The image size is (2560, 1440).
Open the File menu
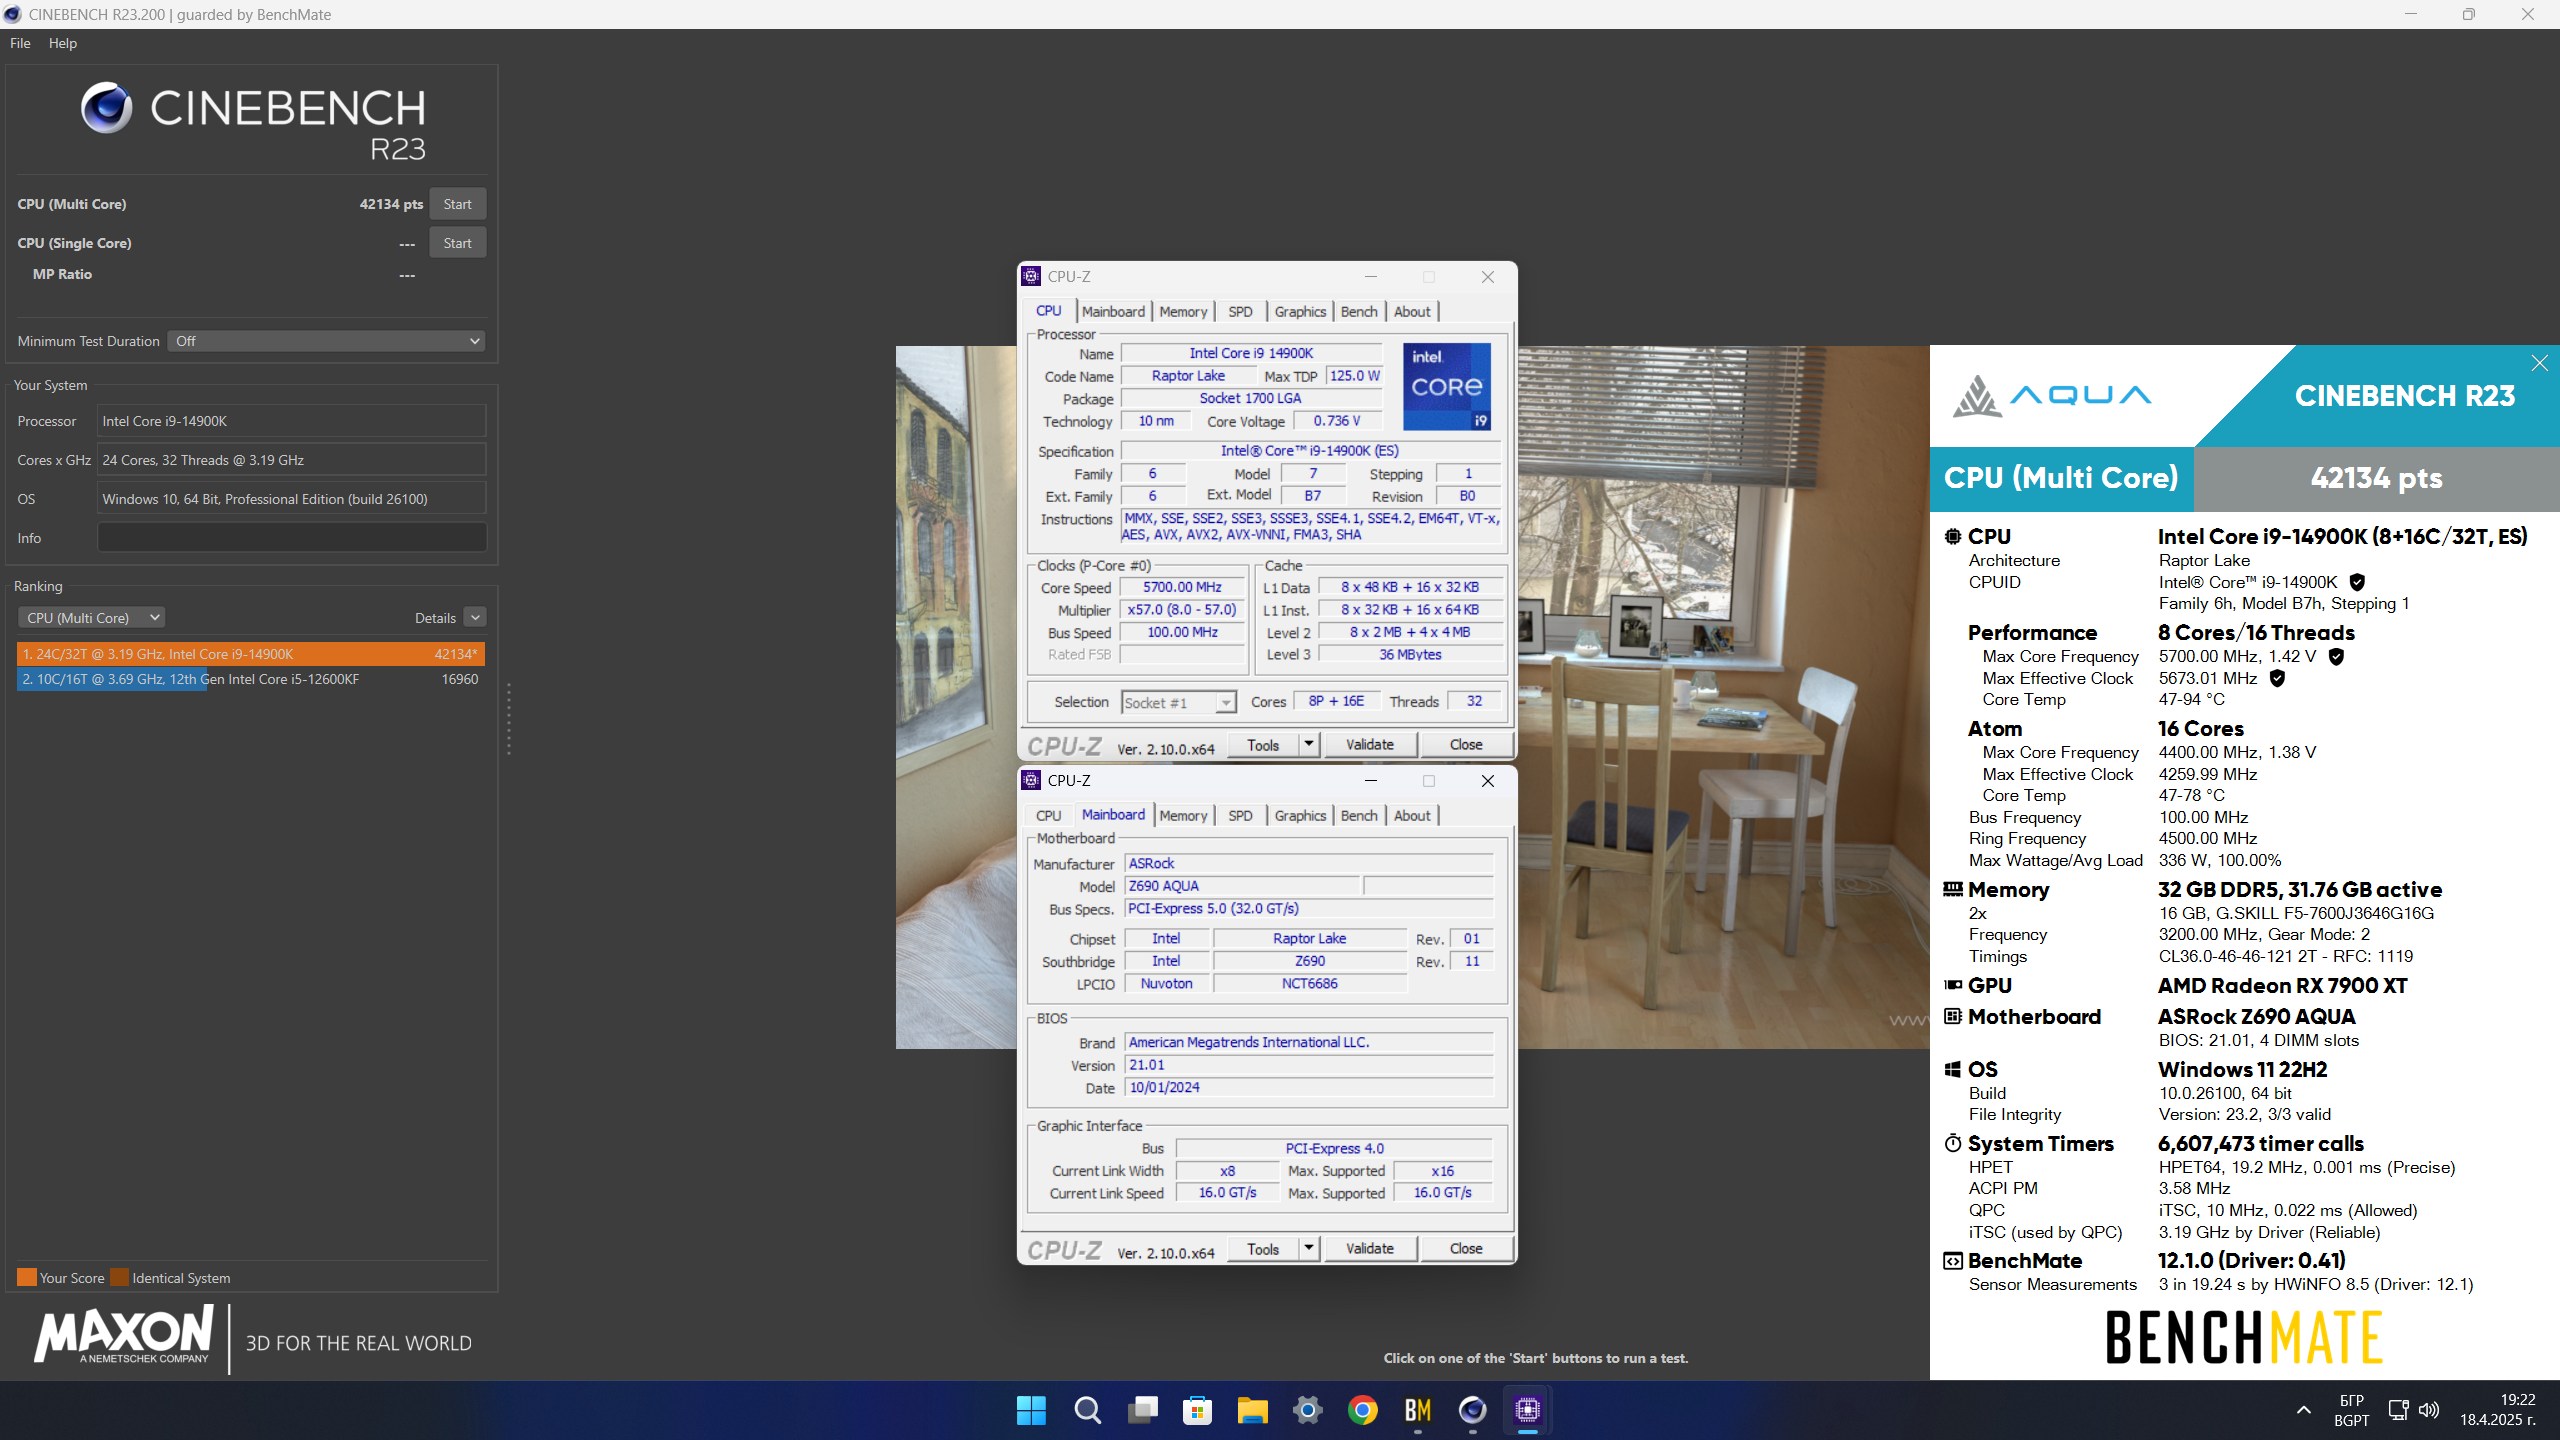pyautogui.click(x=20, y=43)
